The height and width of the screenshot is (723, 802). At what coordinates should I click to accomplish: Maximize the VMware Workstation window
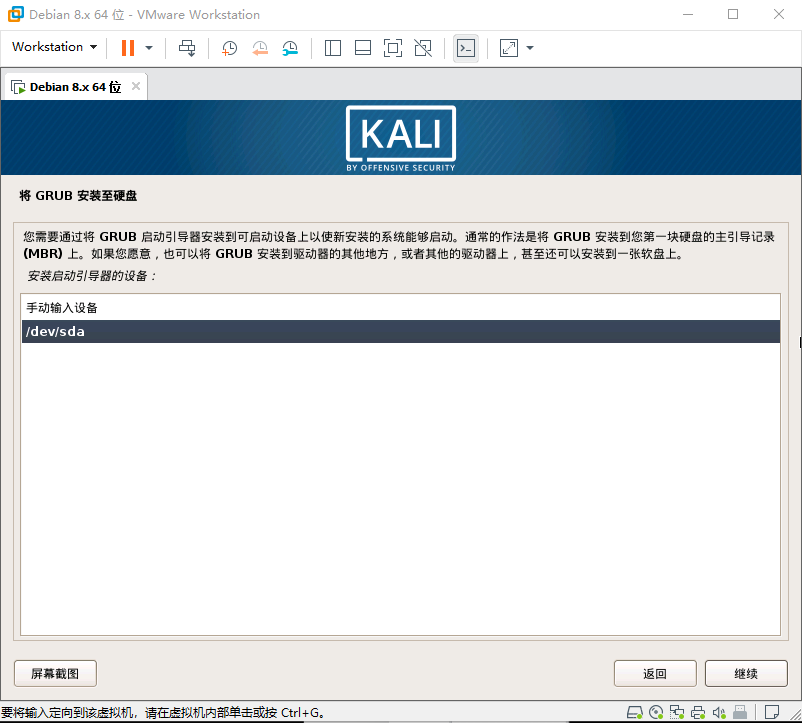coord(733,14)
